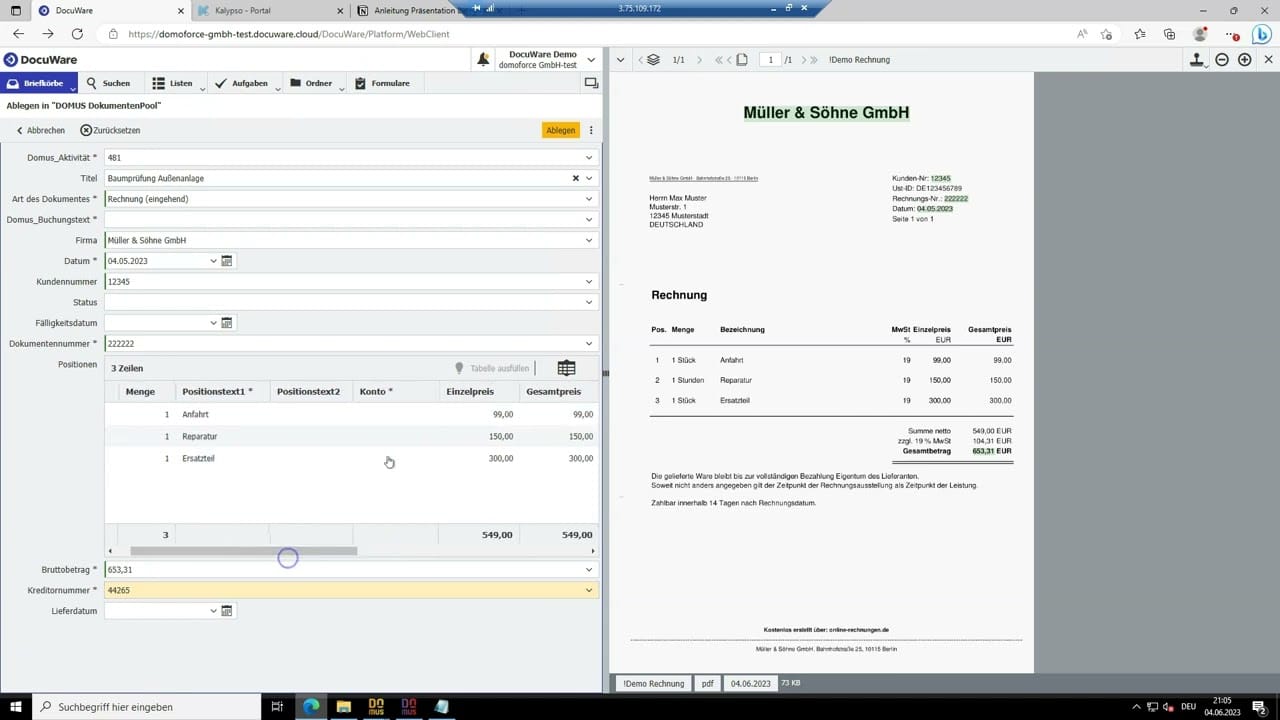1280x720 pixels.
Task: Click the !Demo Rechnung status label
Action: pos(653,683)
